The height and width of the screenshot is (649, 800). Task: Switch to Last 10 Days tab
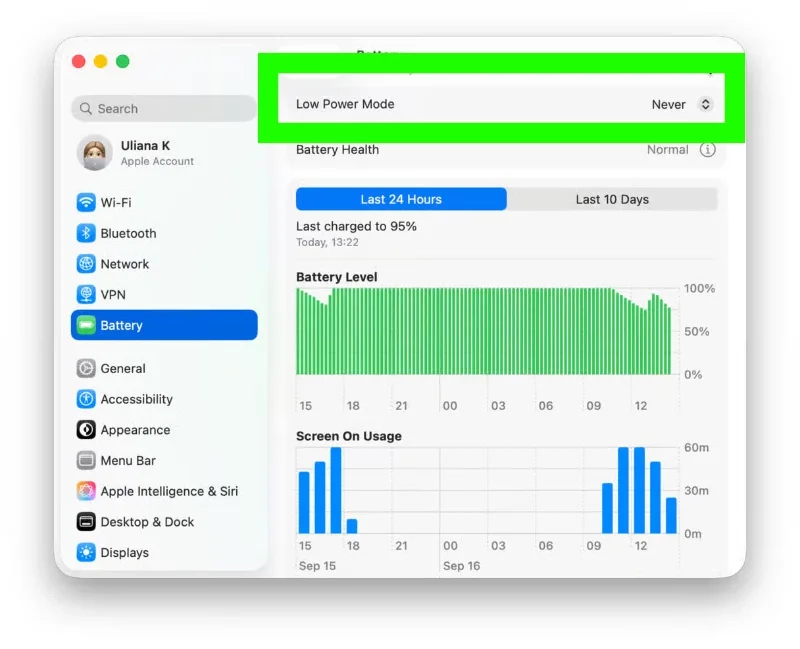click(612, 199)
